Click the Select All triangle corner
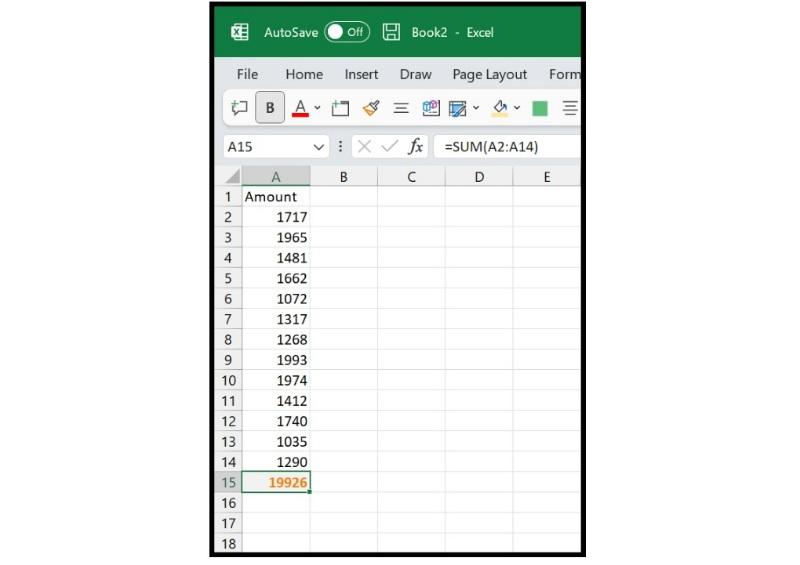800x565 pixels. point(232,177)
